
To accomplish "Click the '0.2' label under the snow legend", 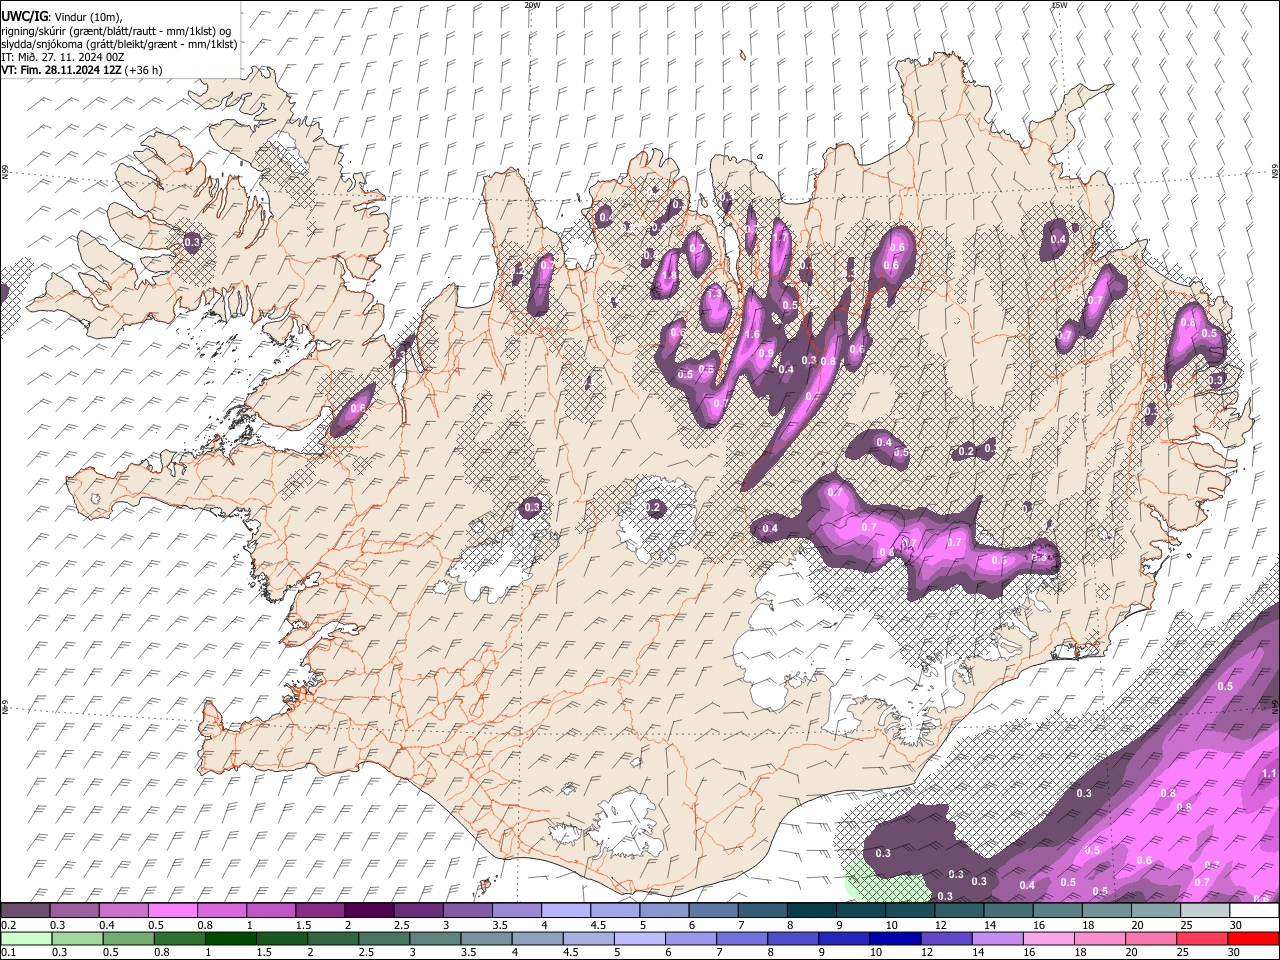I will point(9,925).
